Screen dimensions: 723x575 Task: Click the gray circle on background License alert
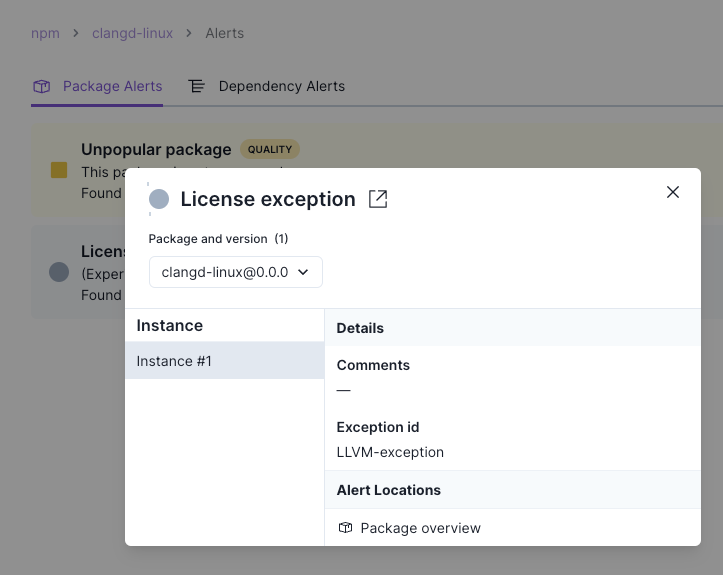pos(59,271)
